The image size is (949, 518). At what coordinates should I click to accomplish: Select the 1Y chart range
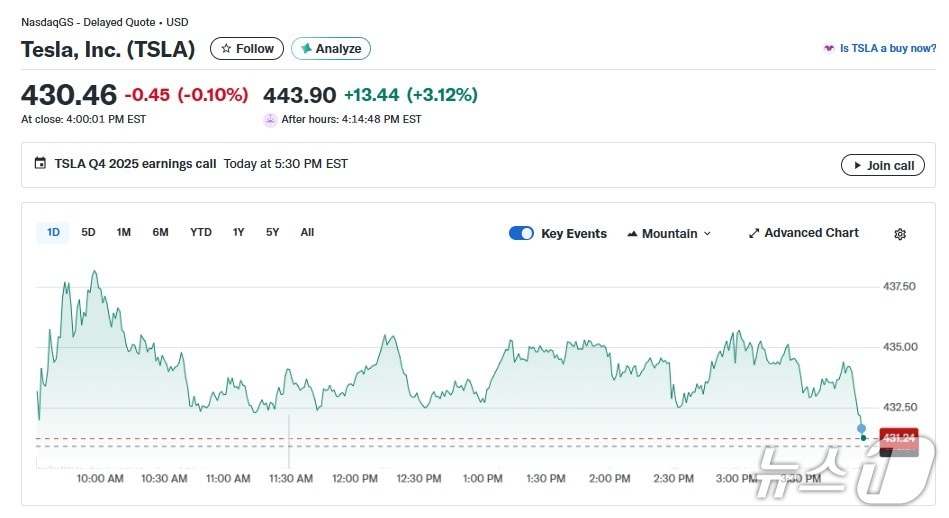(238, 232)
